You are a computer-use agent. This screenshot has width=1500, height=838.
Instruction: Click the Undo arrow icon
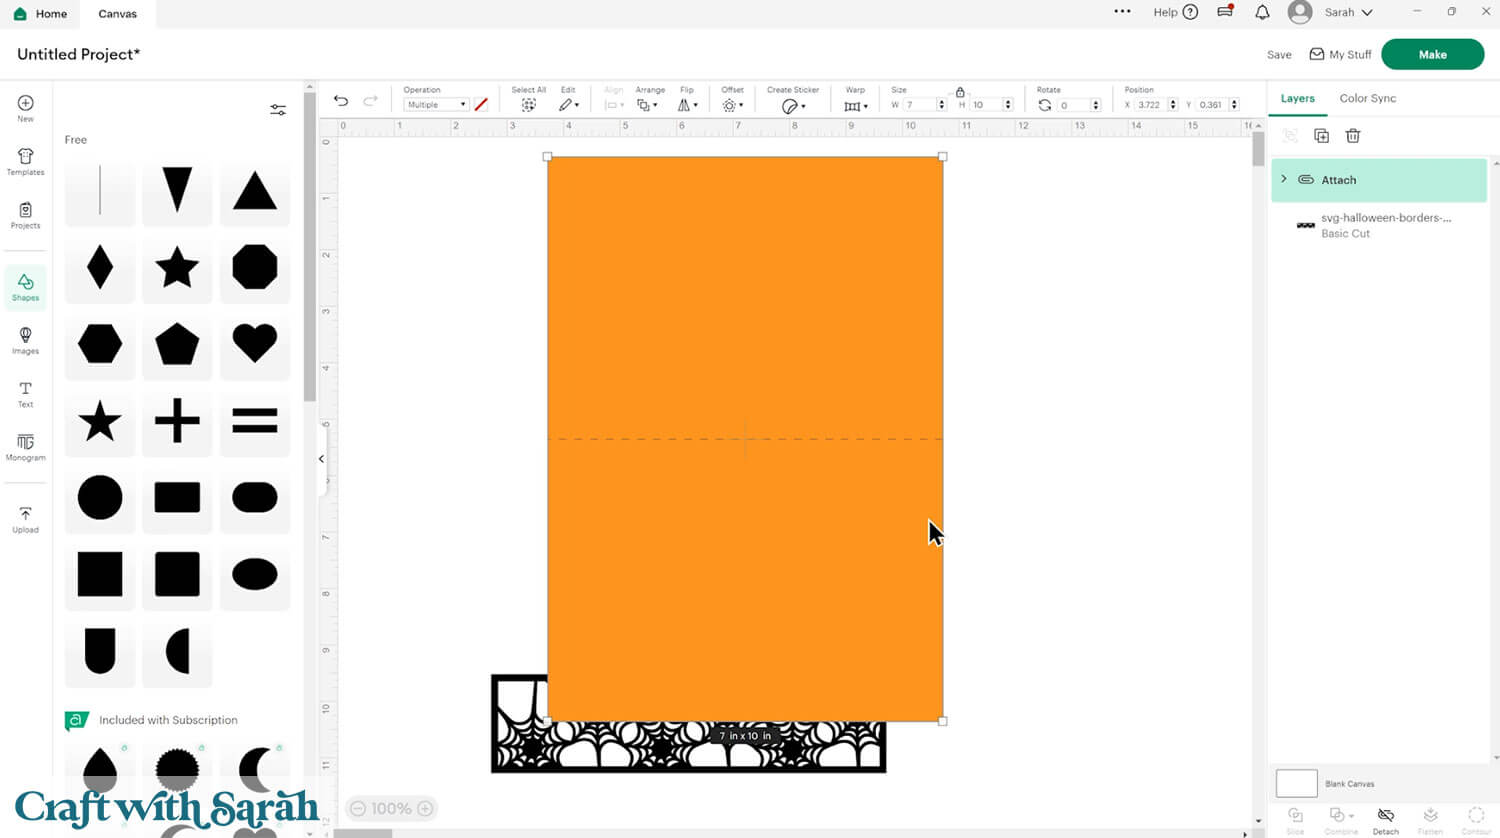pos(341,101)
